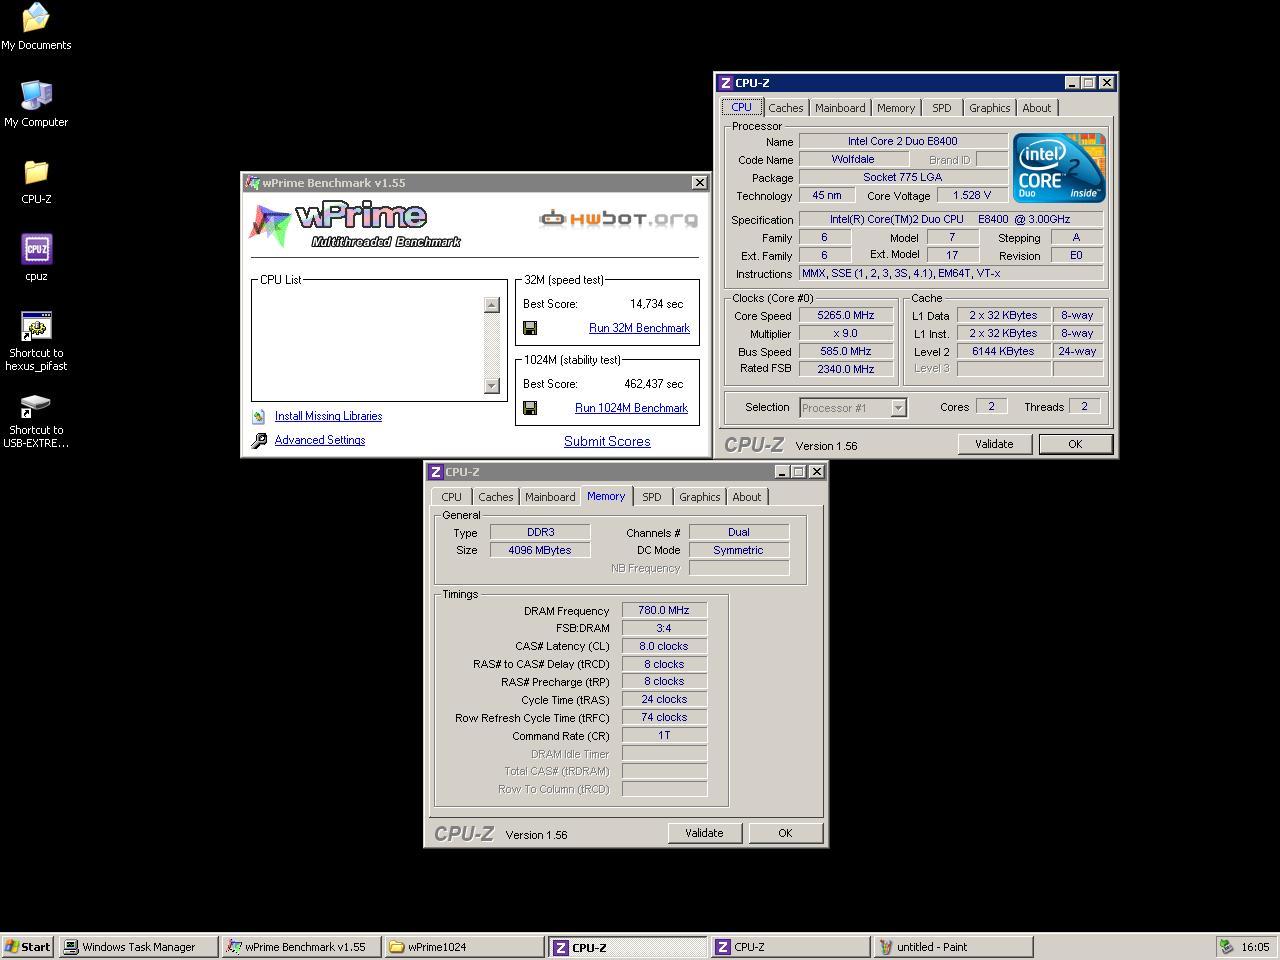Image resolution: width=1280 pixels, height=960 pixels.
Task: Click the Memory CPU-Z window title icon
Action: [436, 472]
